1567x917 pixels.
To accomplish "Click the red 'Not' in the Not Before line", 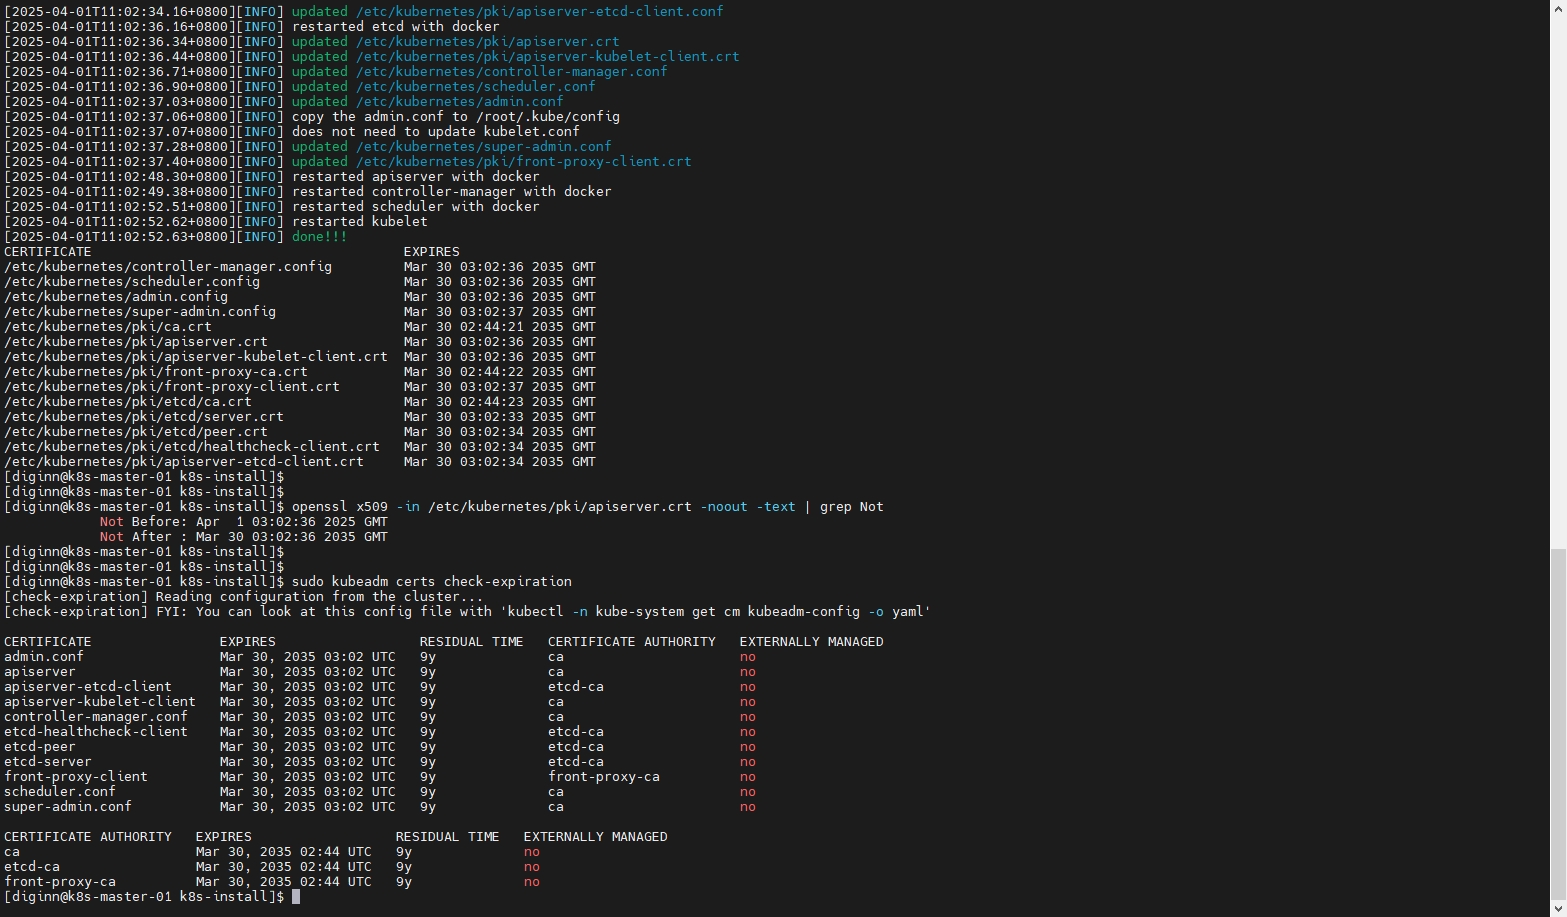I will pyautogui.click(x=111, y=522).
